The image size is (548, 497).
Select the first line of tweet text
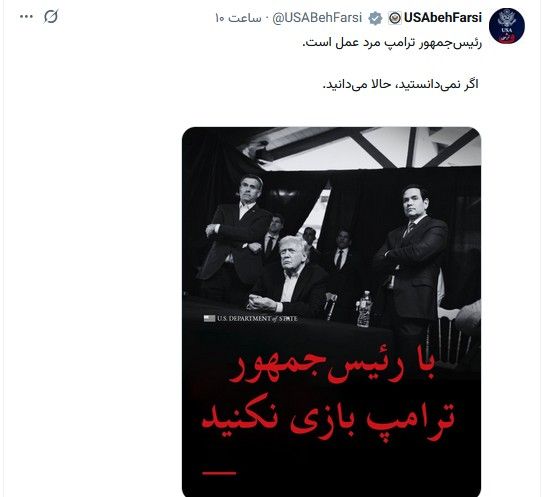coord(392,43)
